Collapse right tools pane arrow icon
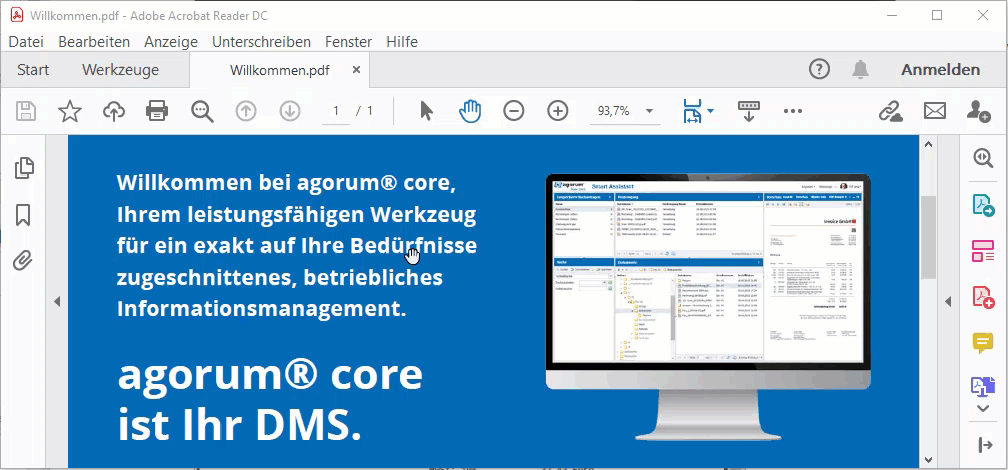Image resolution: width=1008 pixels, height=470 pixels. point(984,445)
